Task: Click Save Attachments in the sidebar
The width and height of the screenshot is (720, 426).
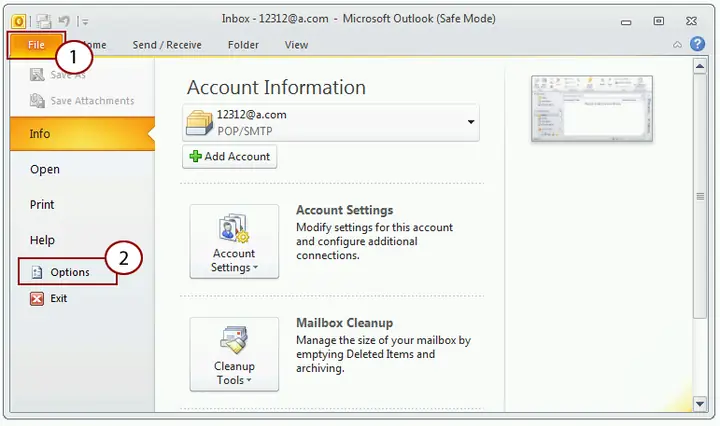Action: pyautogui.click(x=82, y=101)
